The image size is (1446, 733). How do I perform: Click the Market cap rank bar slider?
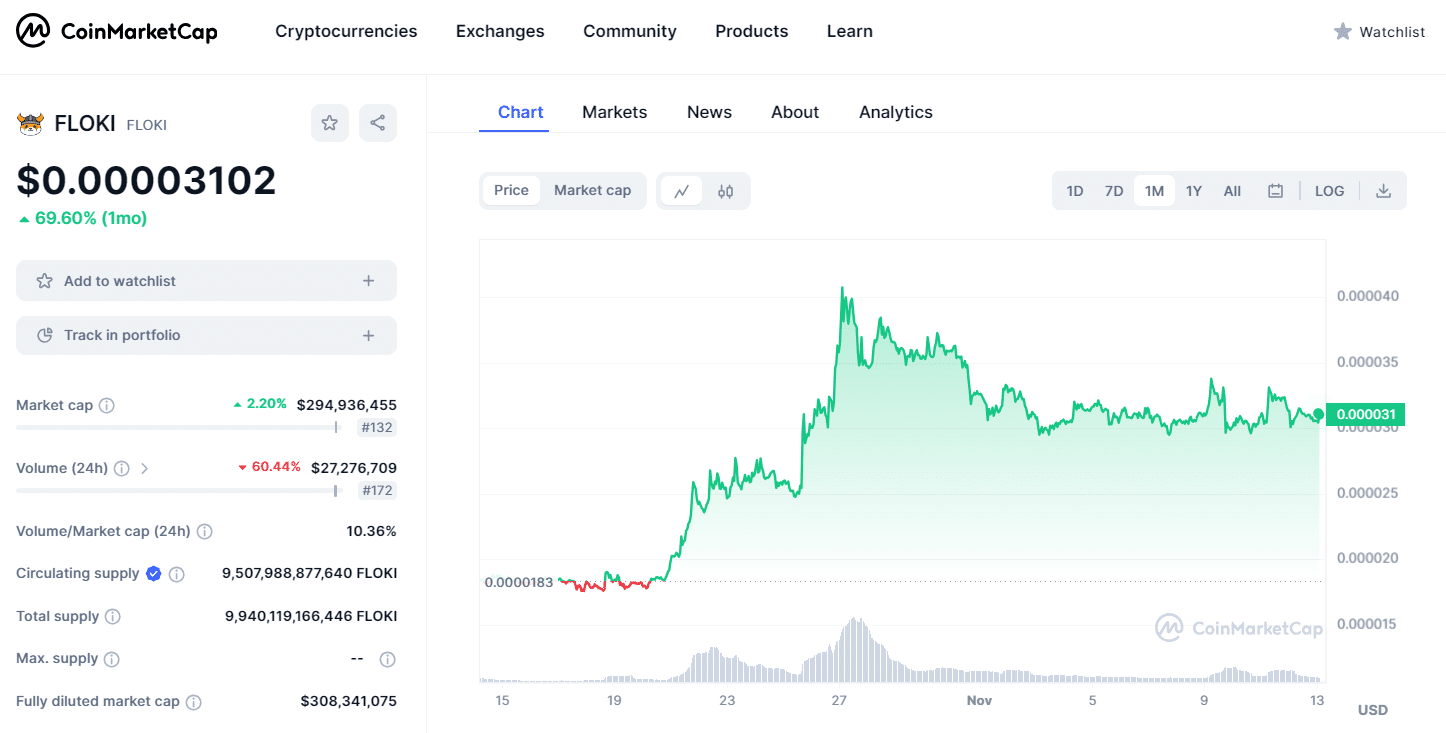[177, 427]
